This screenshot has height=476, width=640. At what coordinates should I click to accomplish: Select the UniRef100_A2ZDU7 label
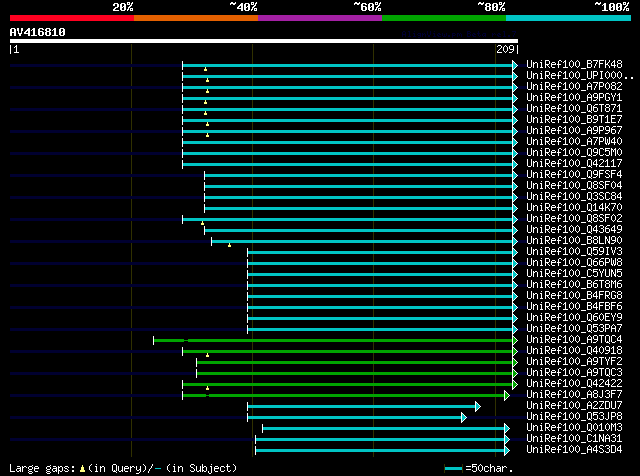574,406
